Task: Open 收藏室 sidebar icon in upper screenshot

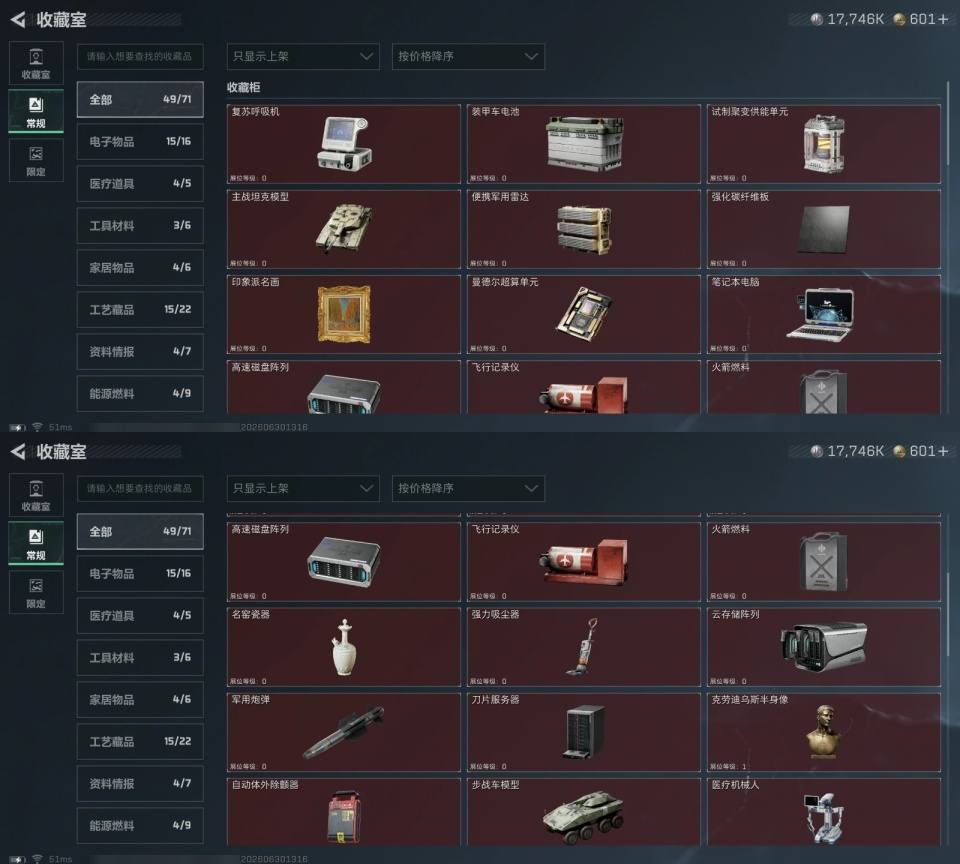Action: [x=36, y=63]
